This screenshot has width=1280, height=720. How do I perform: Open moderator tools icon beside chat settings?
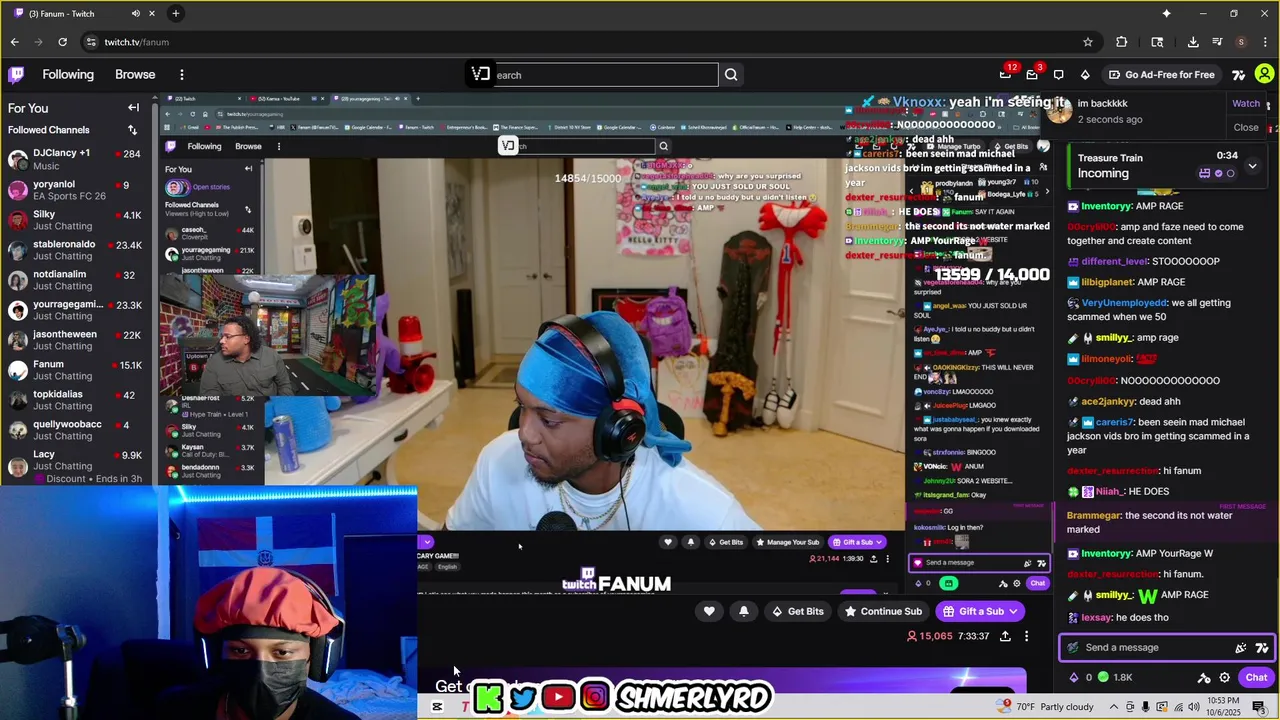click(x=1204, y=677)
